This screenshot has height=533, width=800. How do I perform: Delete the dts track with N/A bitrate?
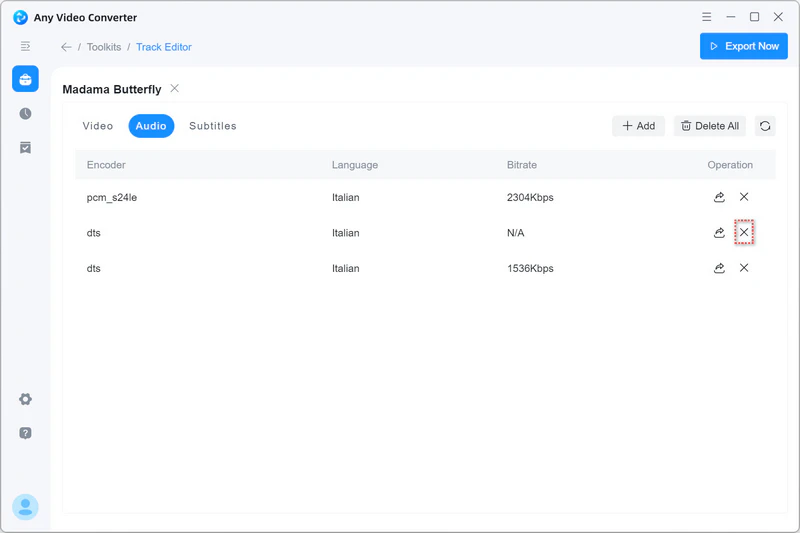tap(744, 233)
